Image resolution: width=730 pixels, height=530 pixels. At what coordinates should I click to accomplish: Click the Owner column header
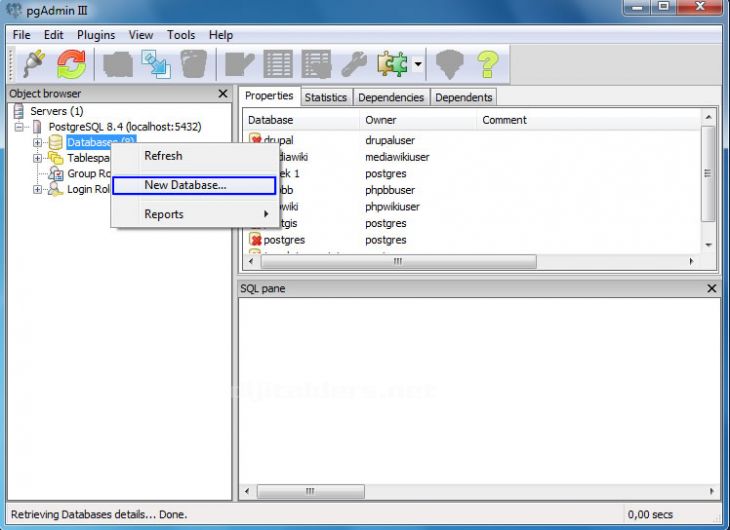point(418,120)
